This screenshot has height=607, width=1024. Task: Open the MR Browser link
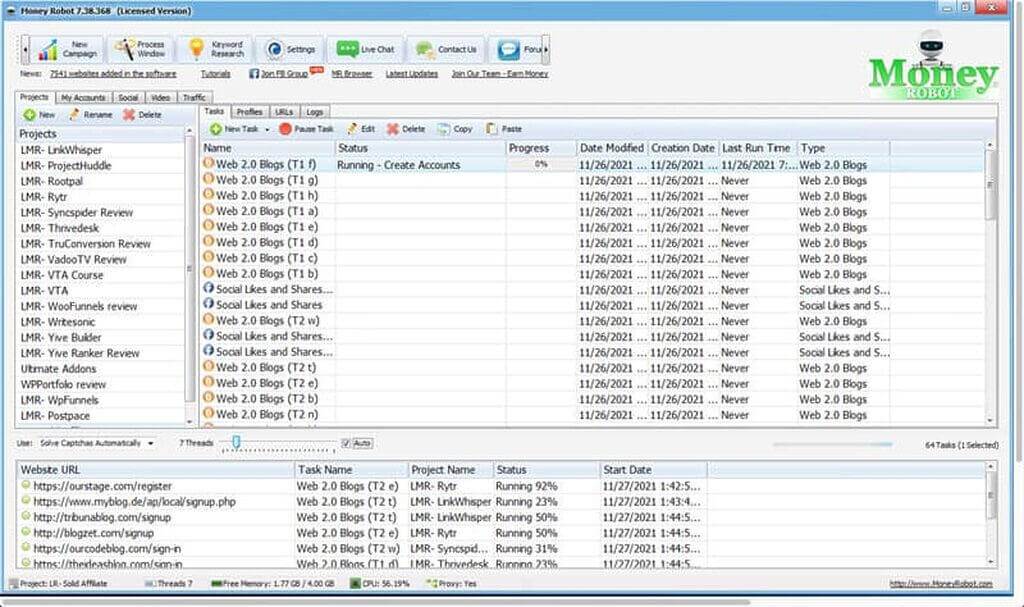pyautogui.click(x=351, y=74)
